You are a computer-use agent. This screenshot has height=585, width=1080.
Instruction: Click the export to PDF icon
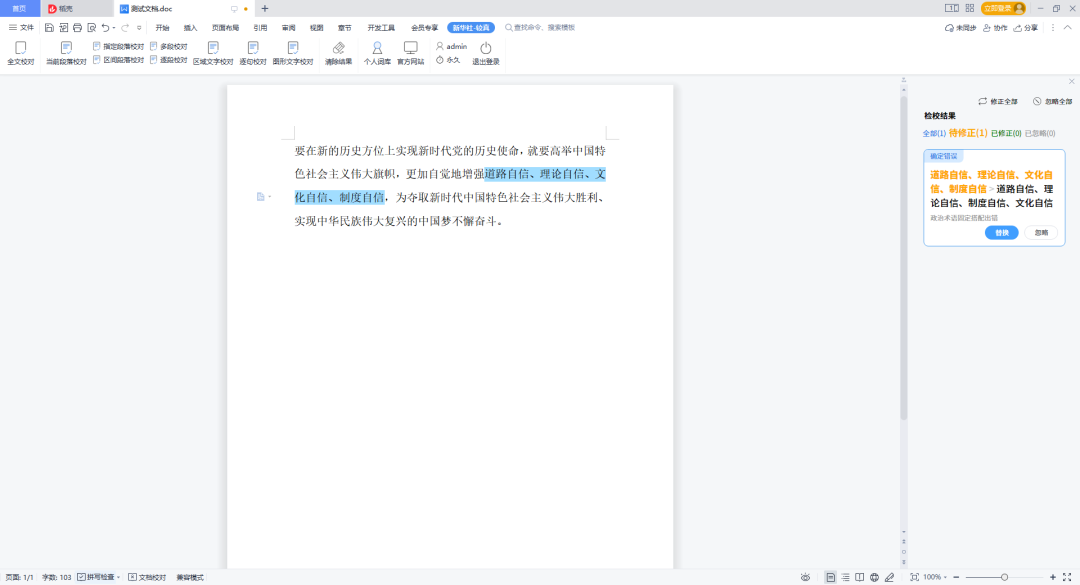63,28
